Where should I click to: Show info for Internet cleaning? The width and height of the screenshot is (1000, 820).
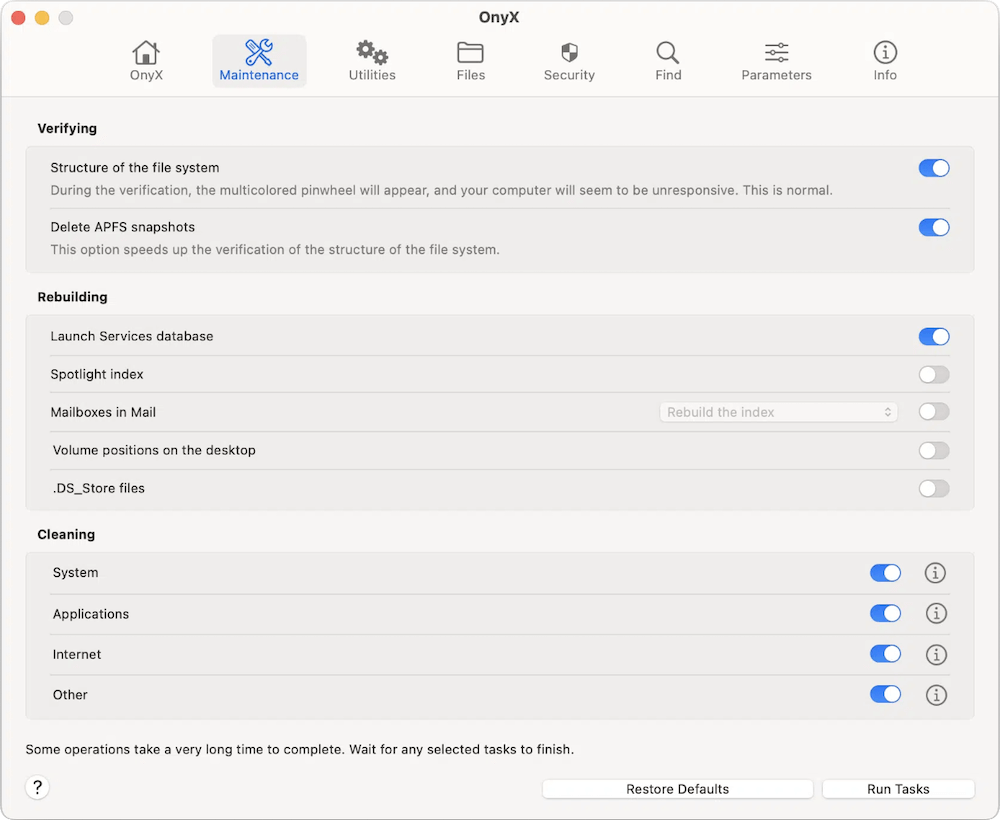[936, 654]
